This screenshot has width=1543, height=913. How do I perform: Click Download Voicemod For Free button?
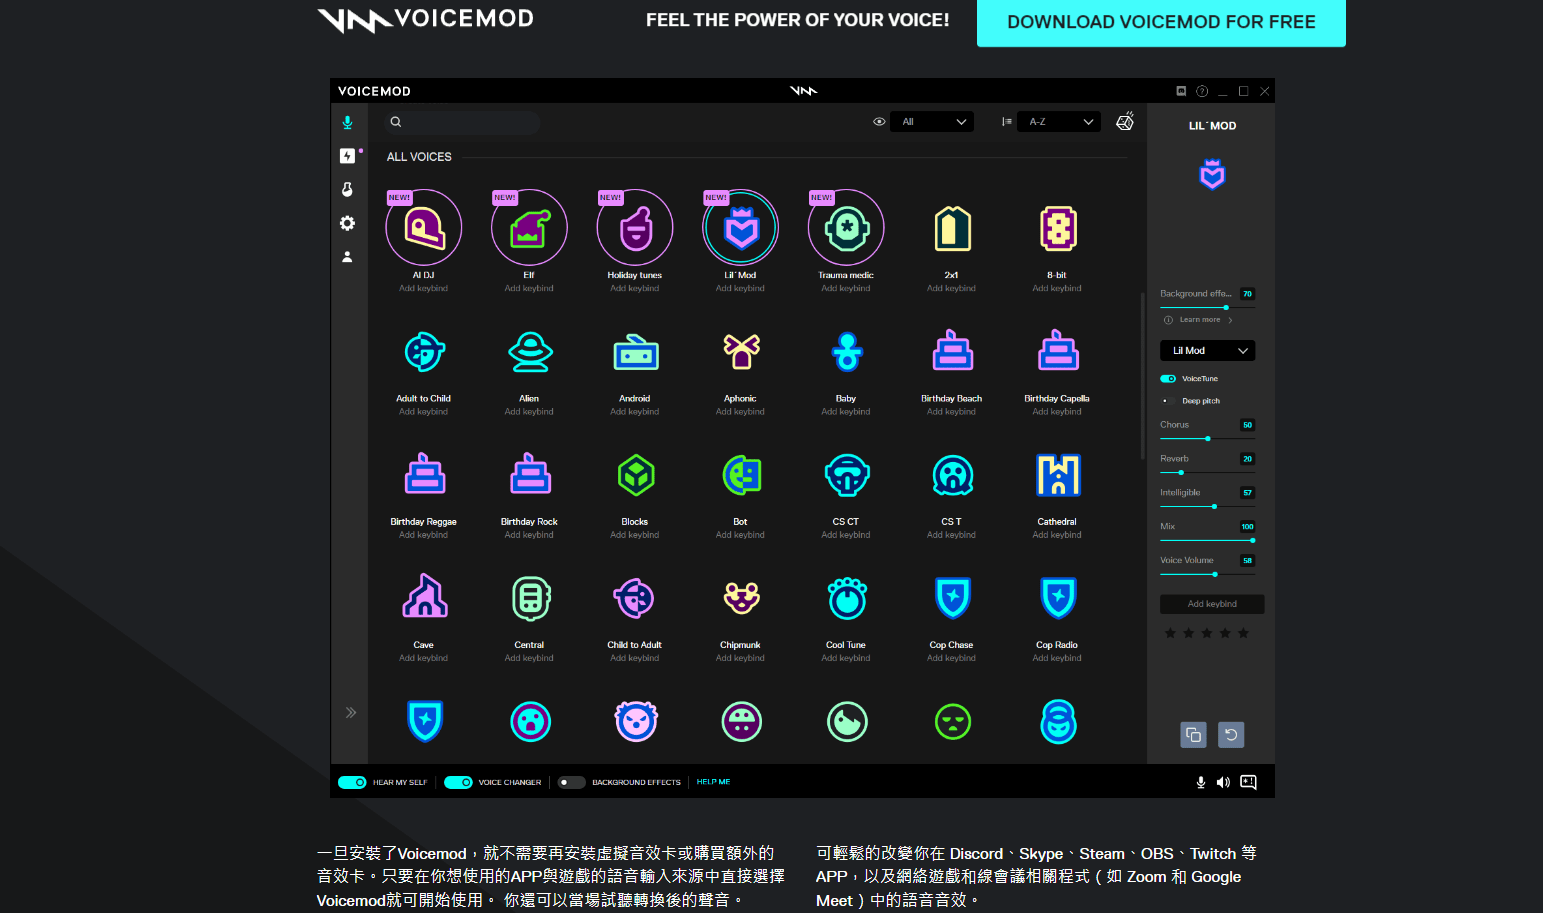tap(1160, 22)
